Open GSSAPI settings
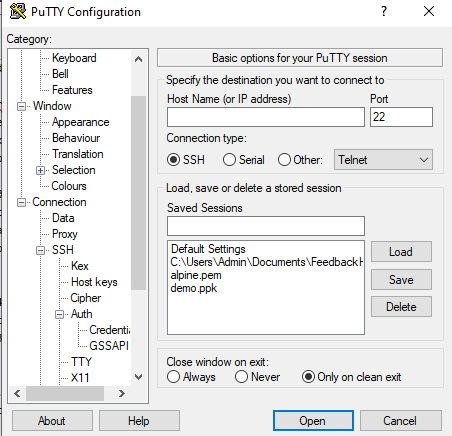 coord(109,346)
